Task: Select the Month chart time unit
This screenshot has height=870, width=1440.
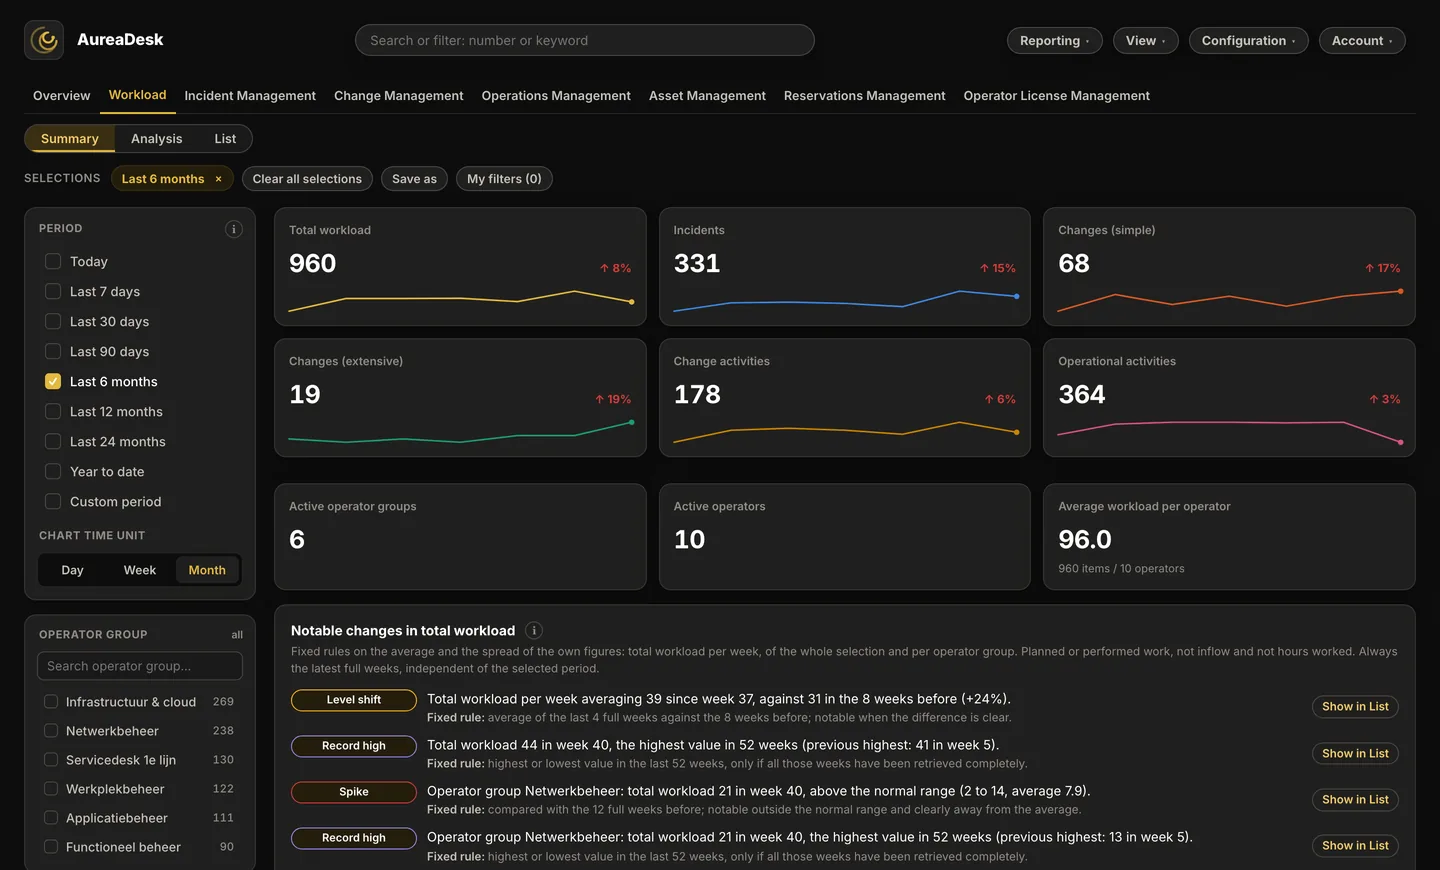Action: (x=207, y=570)
